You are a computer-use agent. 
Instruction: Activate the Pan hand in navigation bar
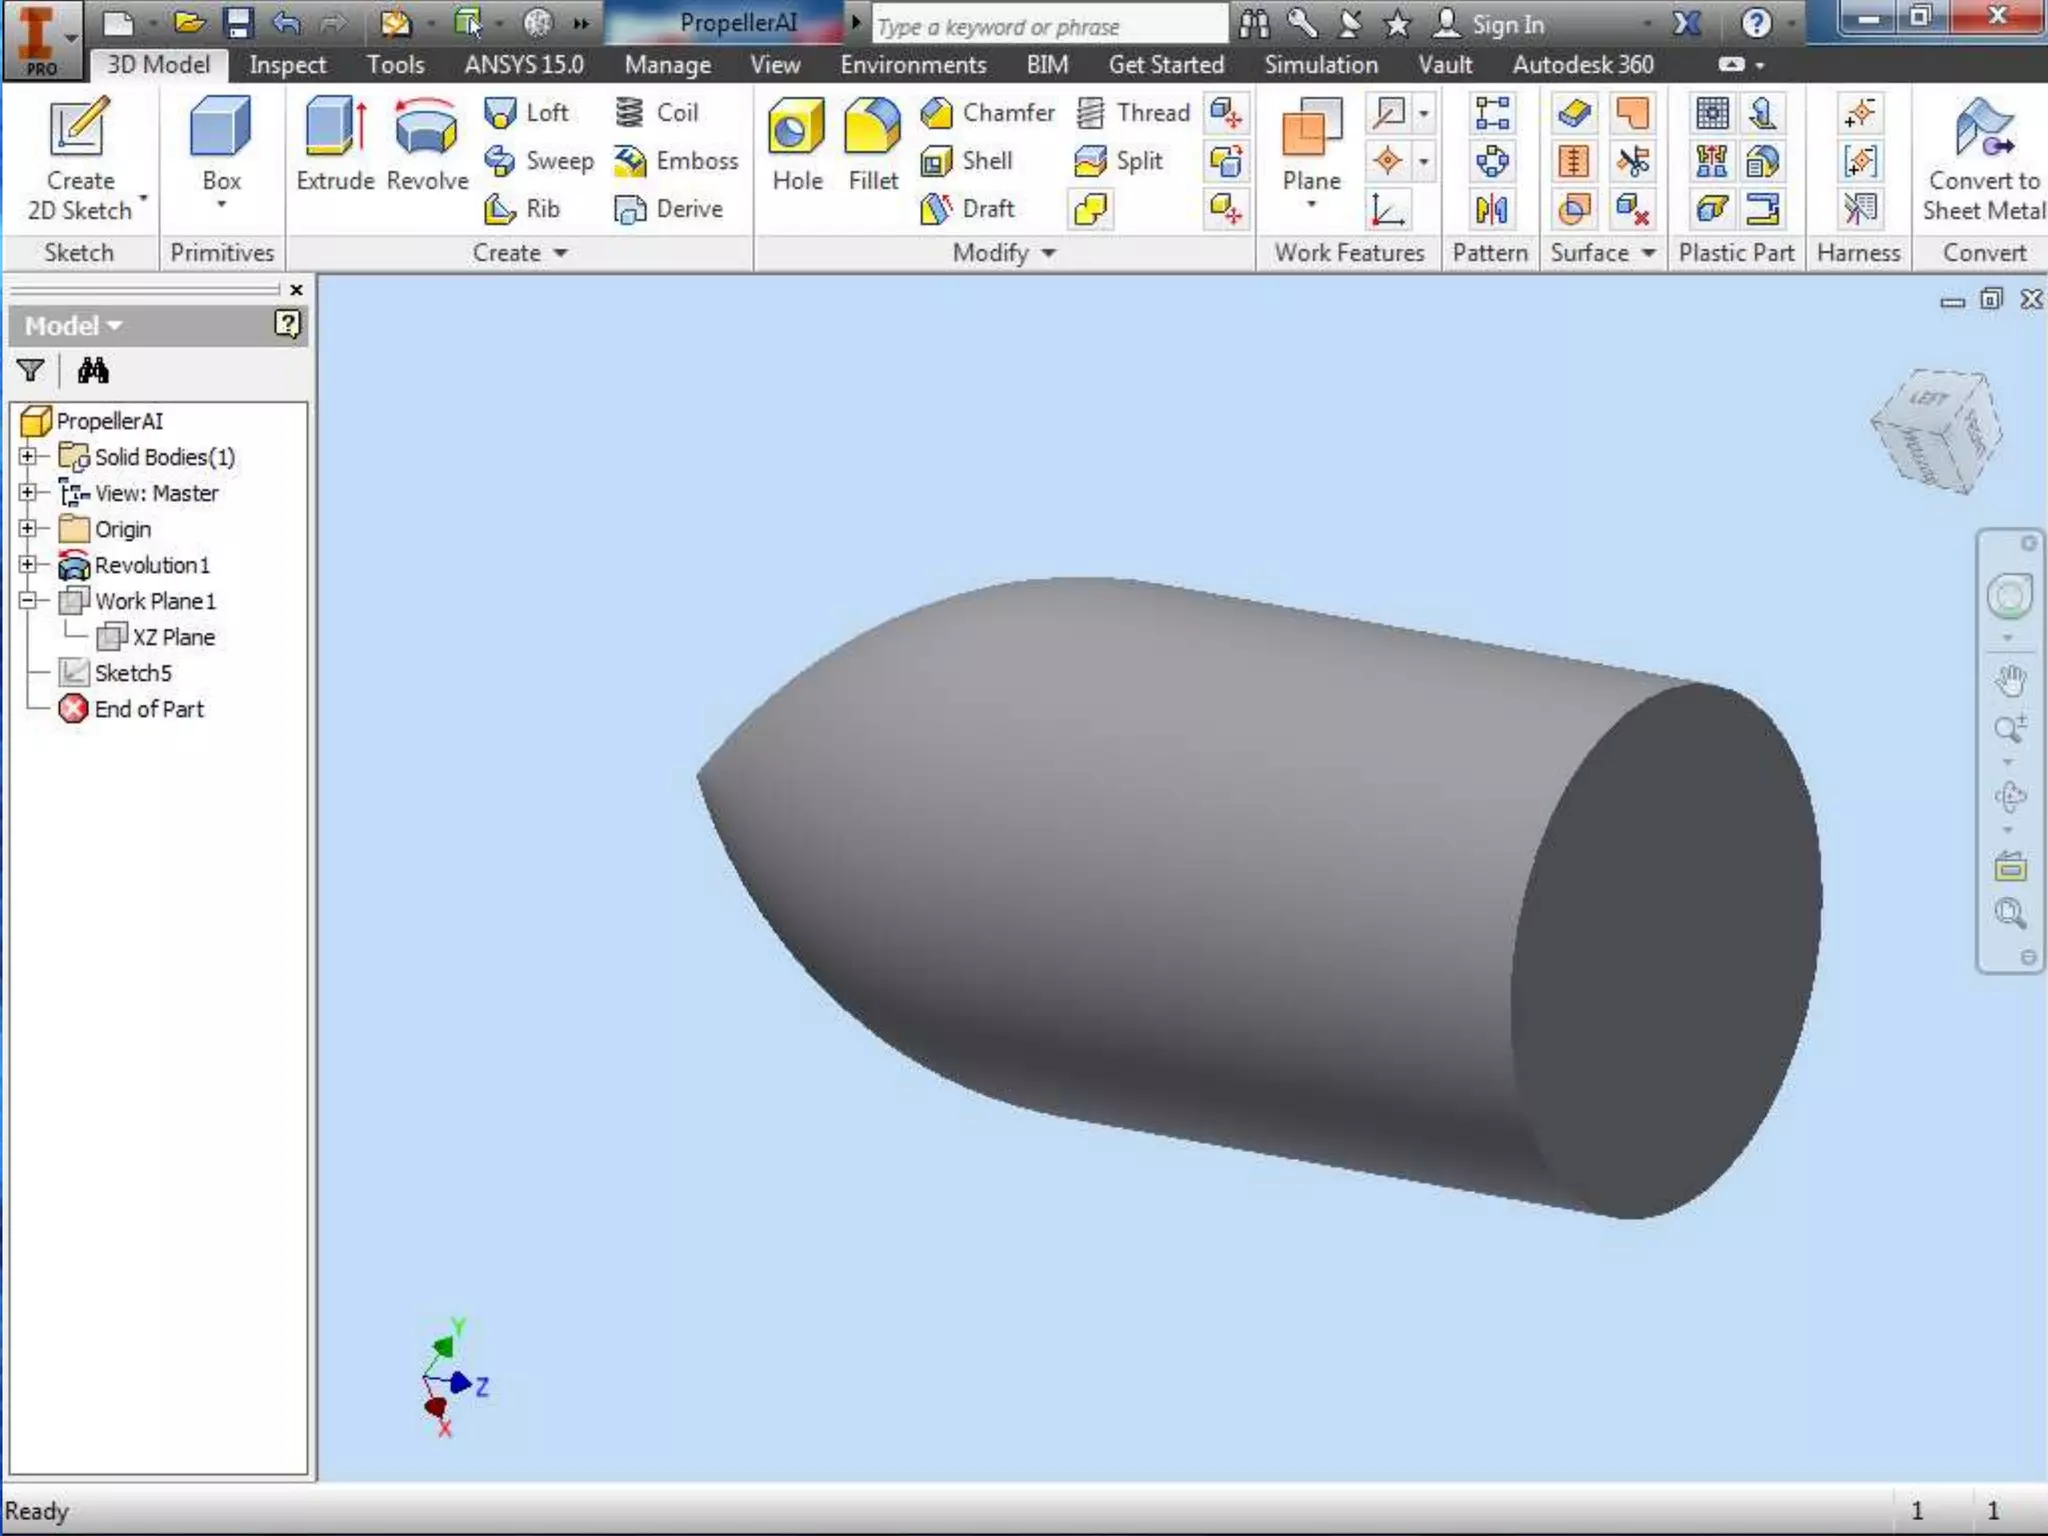[x=2010, y=681]
